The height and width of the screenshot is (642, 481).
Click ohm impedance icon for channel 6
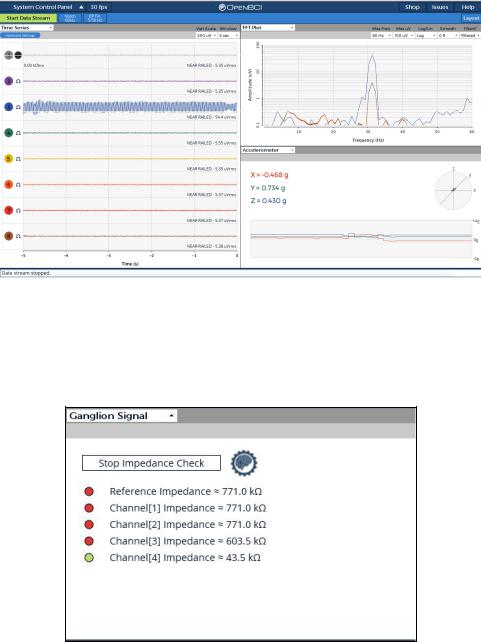coord(18,185)
